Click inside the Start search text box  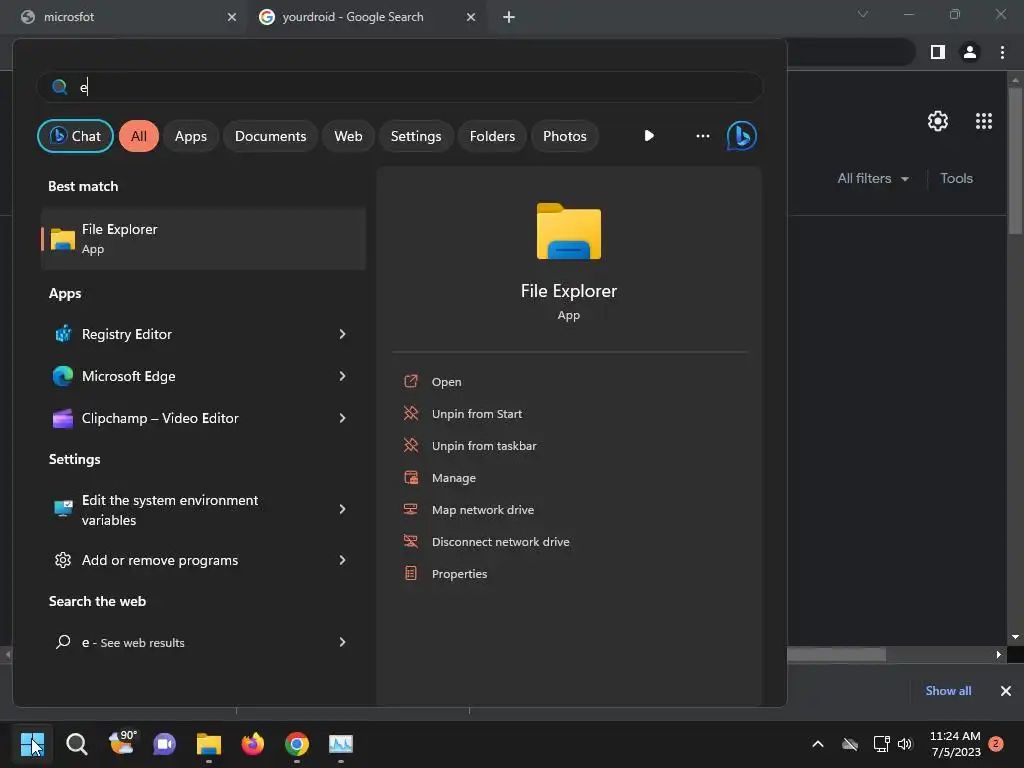coord(400,87)
